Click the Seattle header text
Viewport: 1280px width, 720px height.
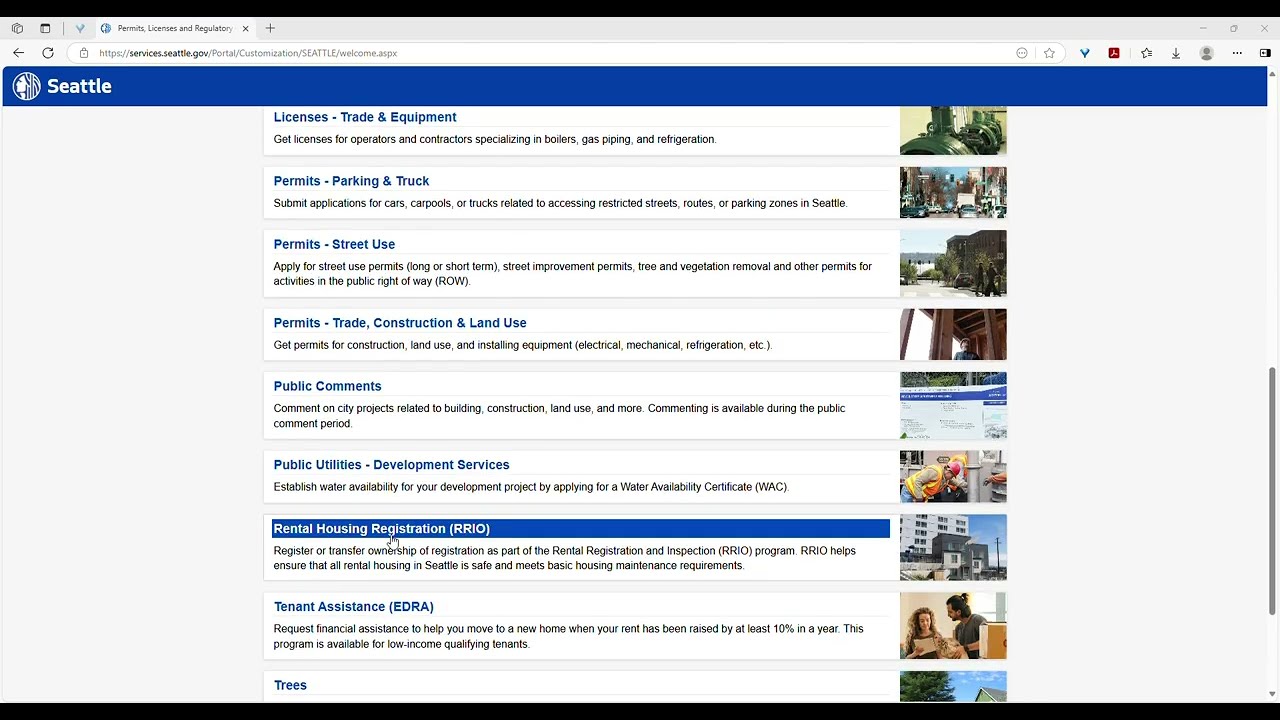pyautogui.click(x=79, y=86)
